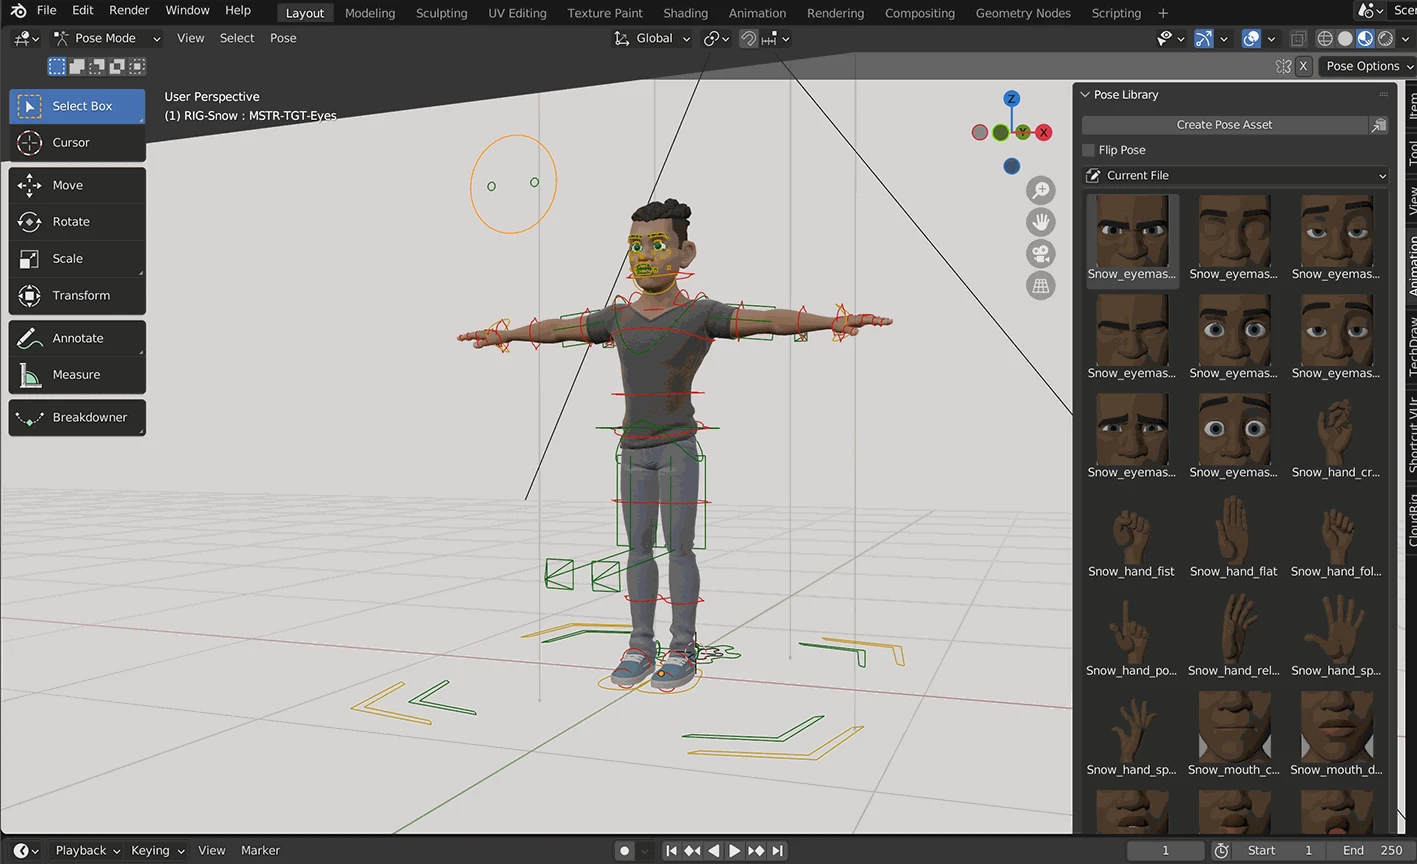Toggle the camera view icon
The width and height of the screenshot is (1417, 864).
click(1041, 254)
